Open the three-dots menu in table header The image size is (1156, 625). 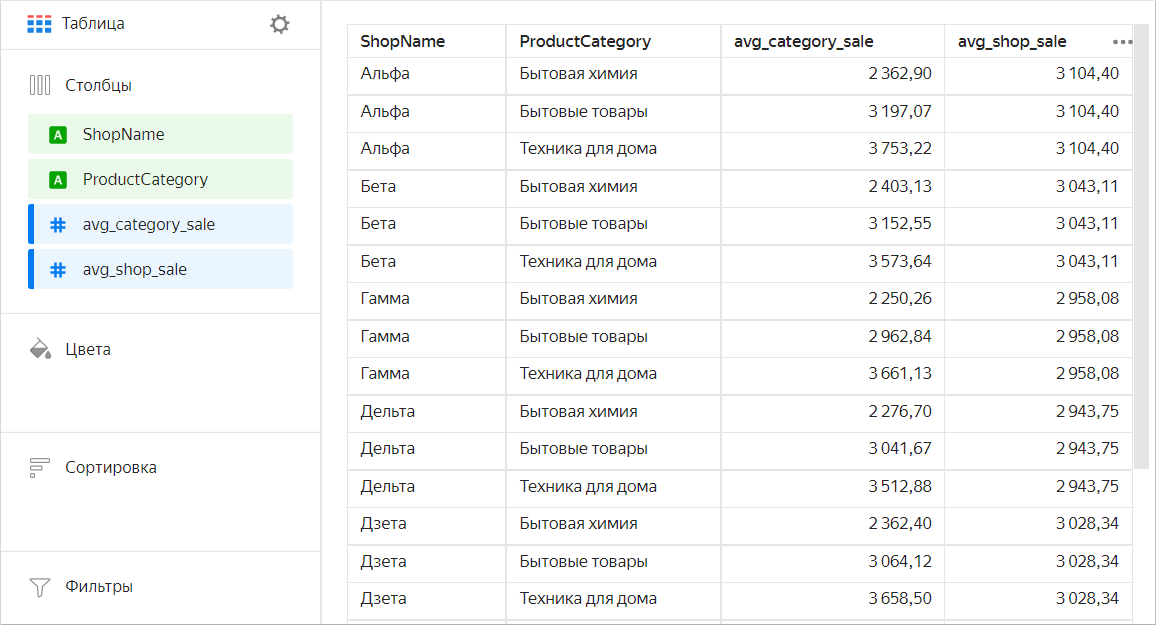tap(1122, 42)
